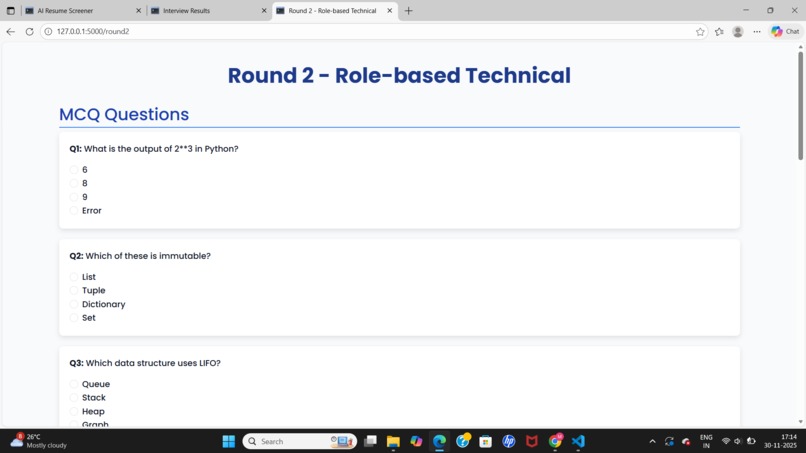Select answer 8 for Q1
The width and height of the screenshot is (806, 453).
tap(74, 183)
